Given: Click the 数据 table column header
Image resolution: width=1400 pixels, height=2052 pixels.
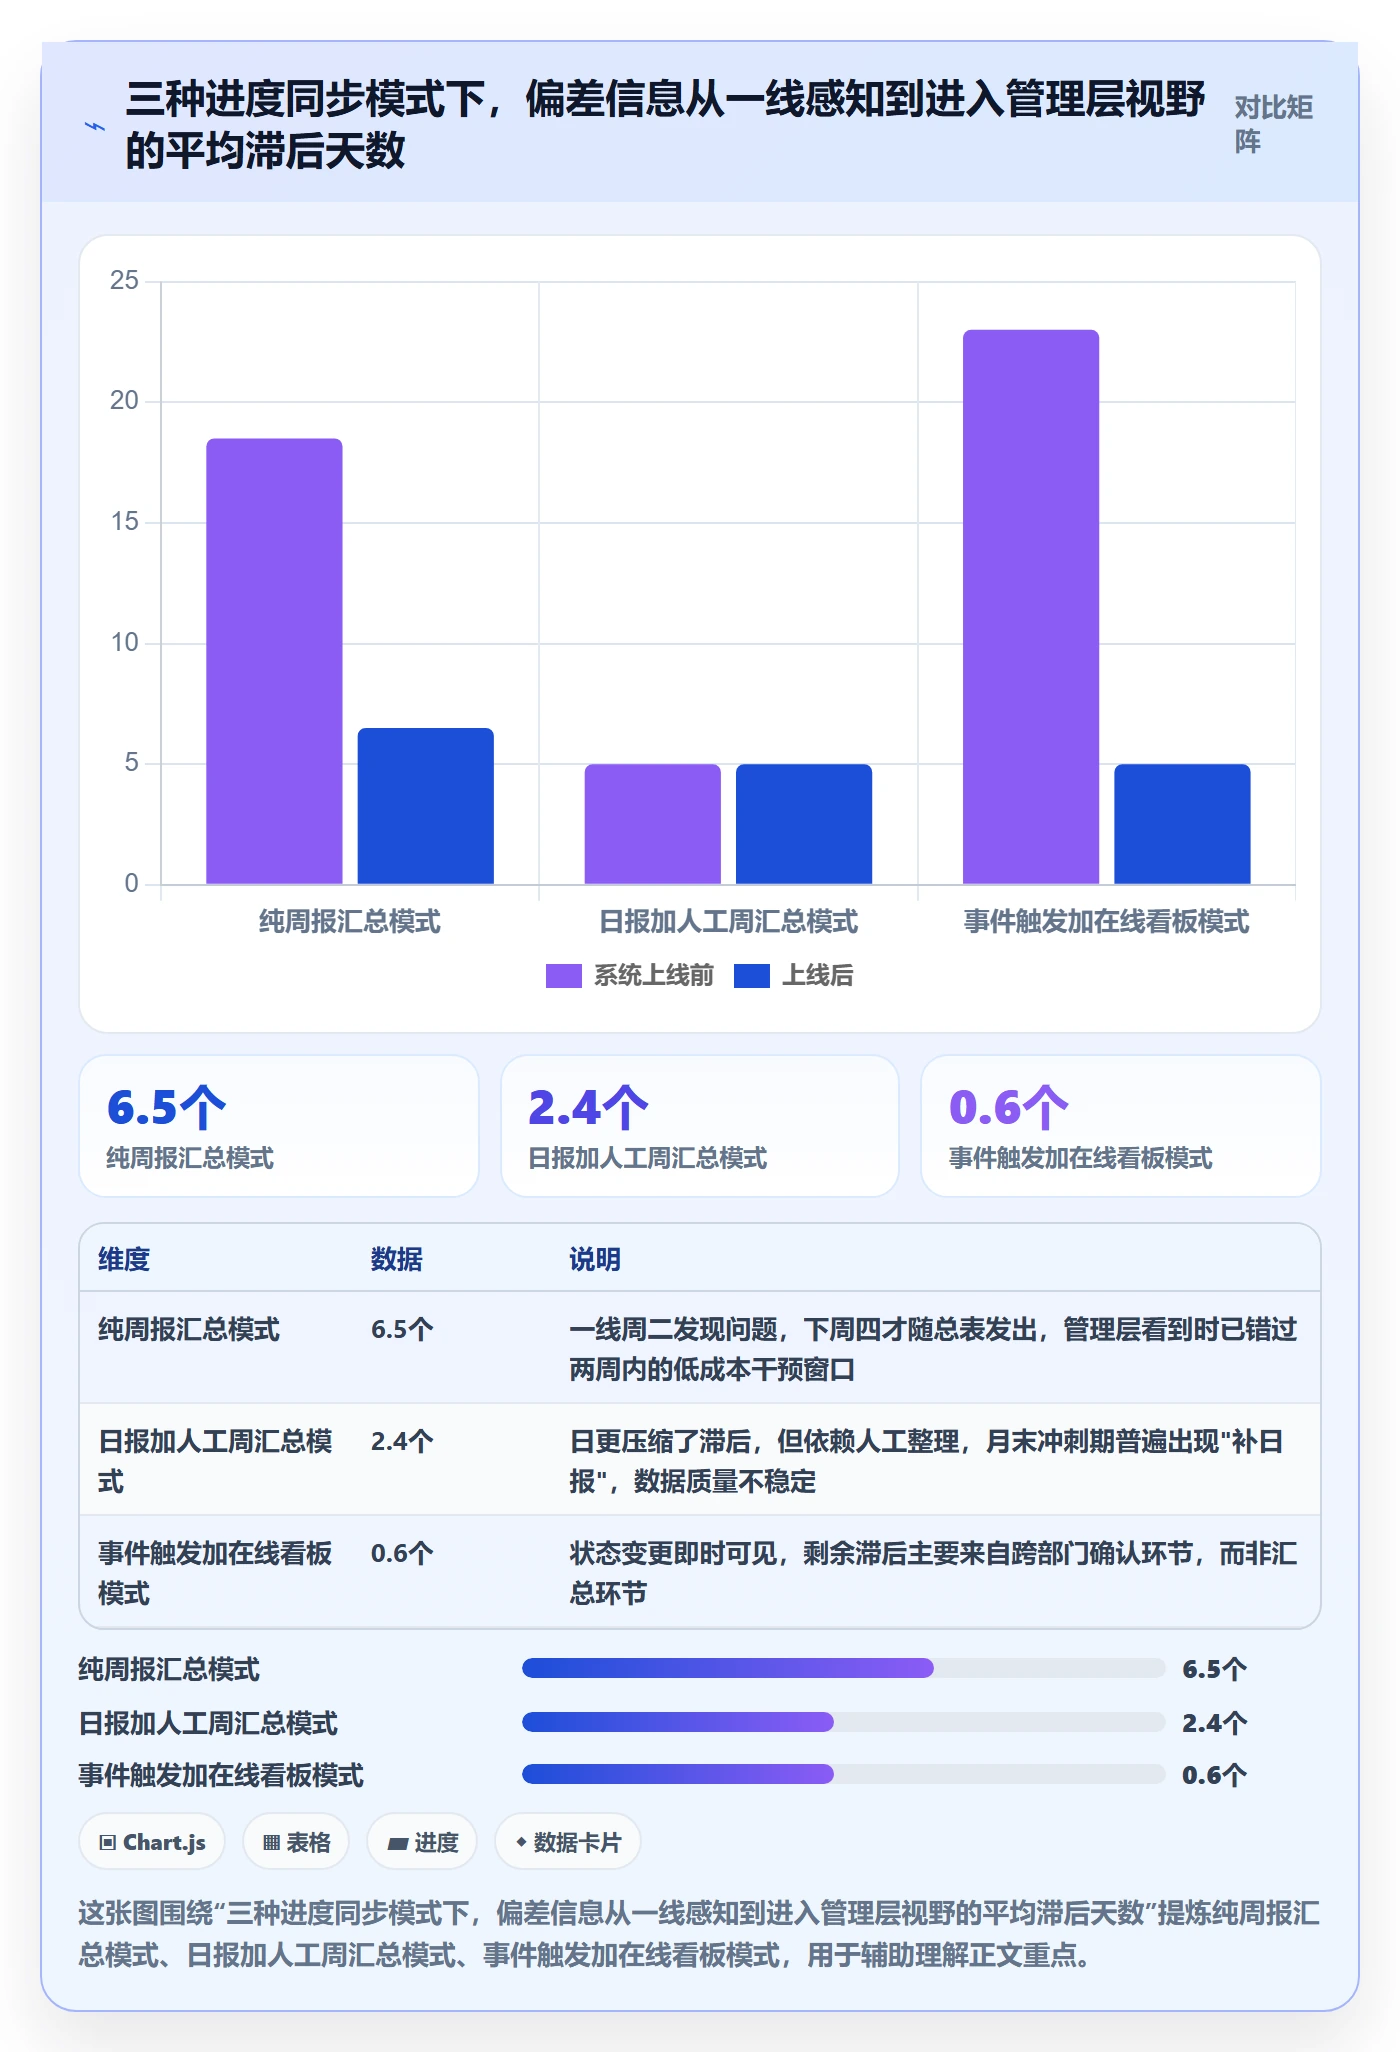Looking at the screenshot, I should pos(397,1259).
